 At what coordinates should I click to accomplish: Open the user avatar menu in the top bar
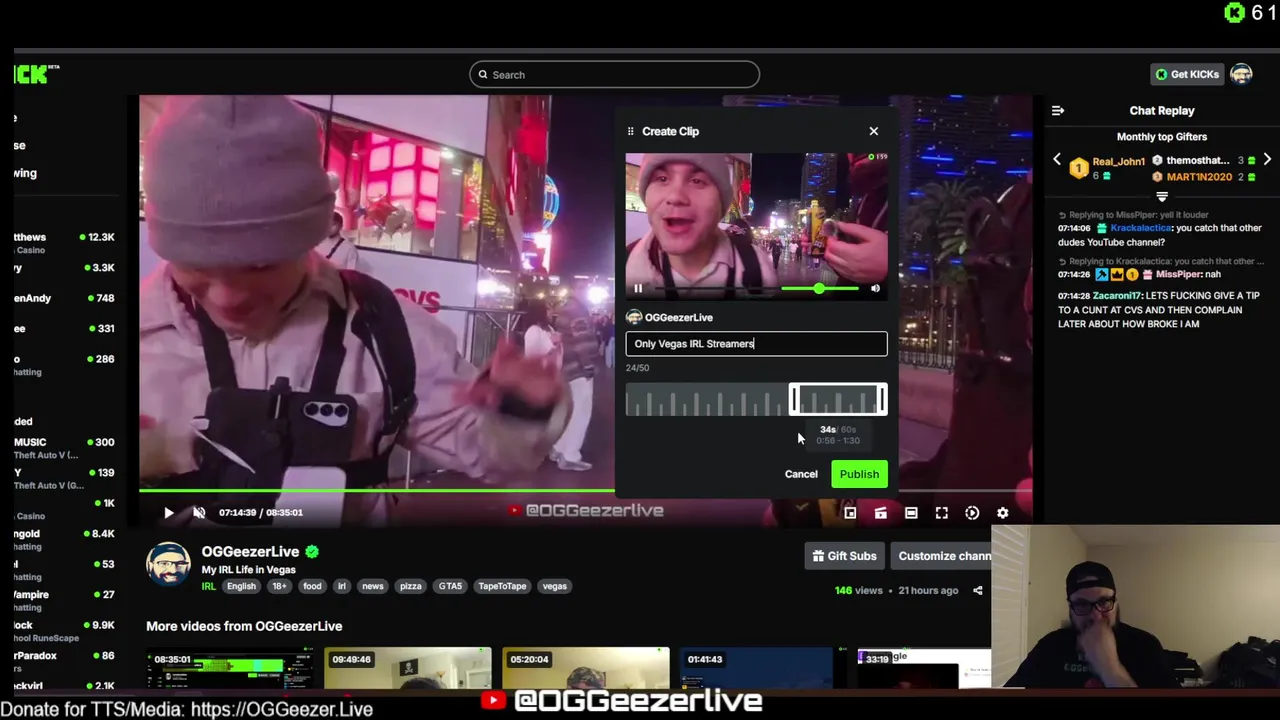[x=1241, y=74]
